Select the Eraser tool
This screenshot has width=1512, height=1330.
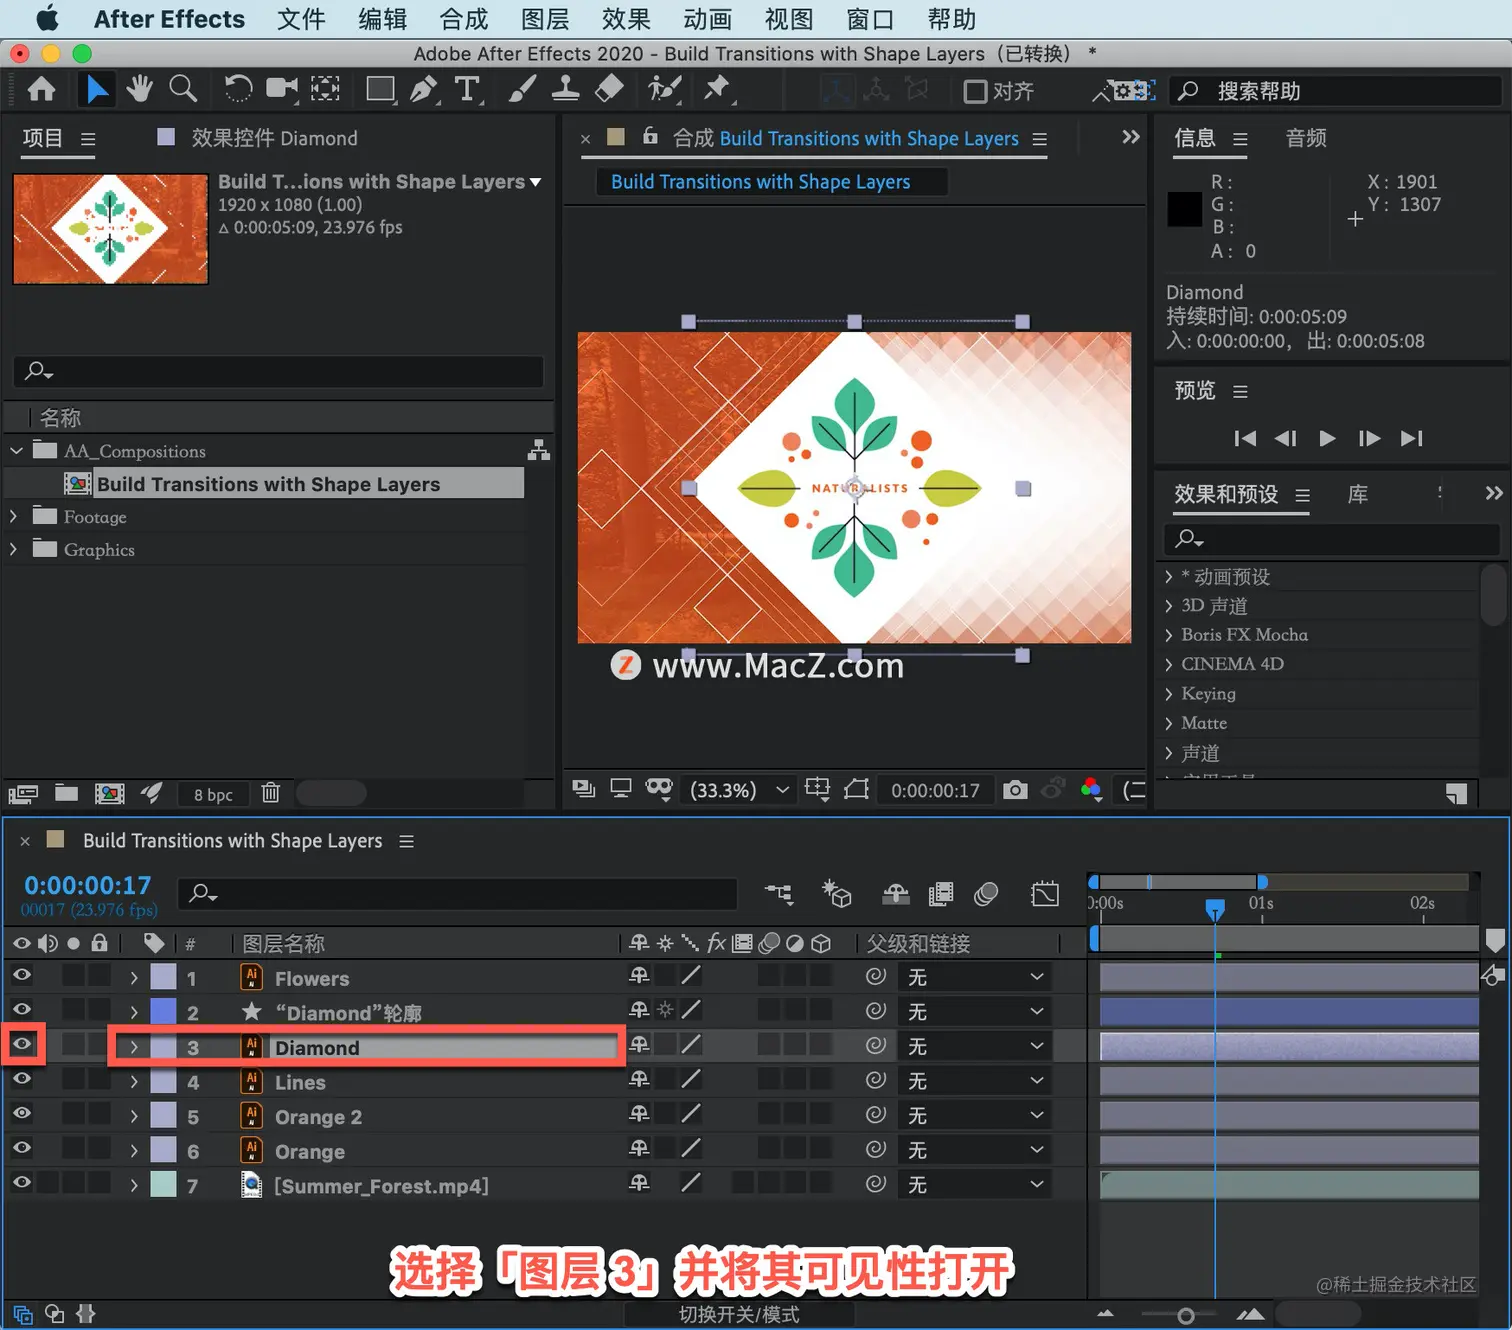609,89
